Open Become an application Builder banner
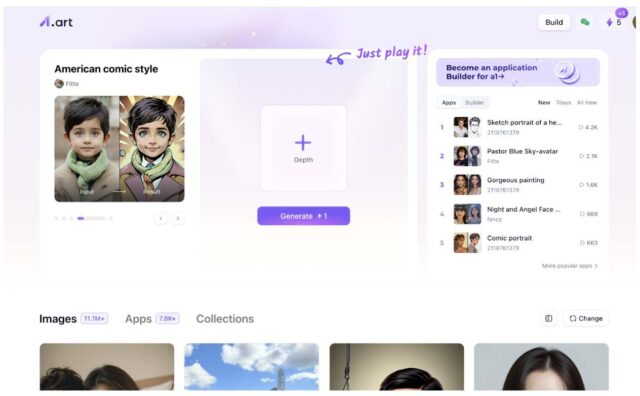This screenshot has height=396, width=640. tap(518, 72)
